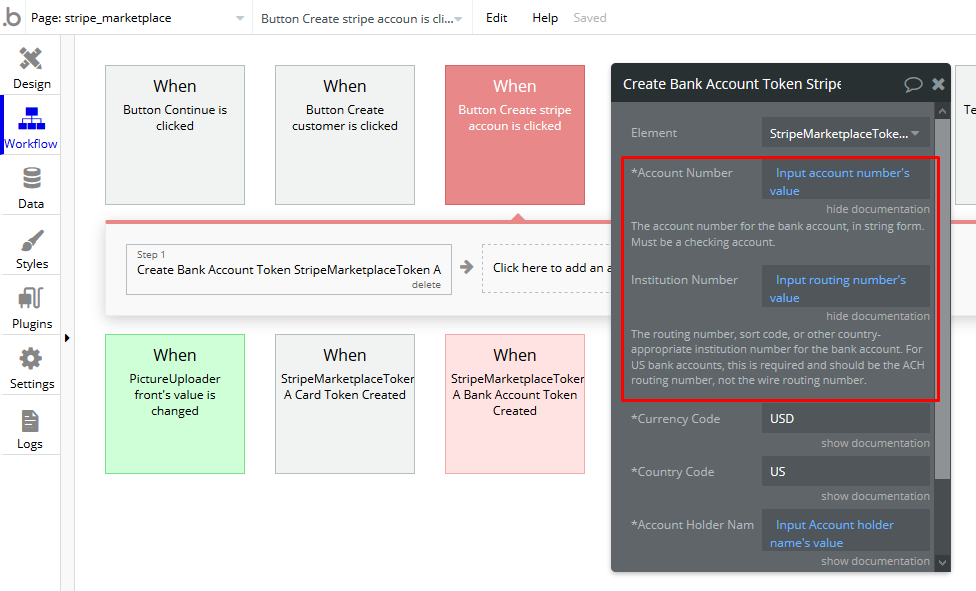Open comments on the Create Bank Account Token panel
Viewport: 976px width, 591px height.
(x=913, y=84)
